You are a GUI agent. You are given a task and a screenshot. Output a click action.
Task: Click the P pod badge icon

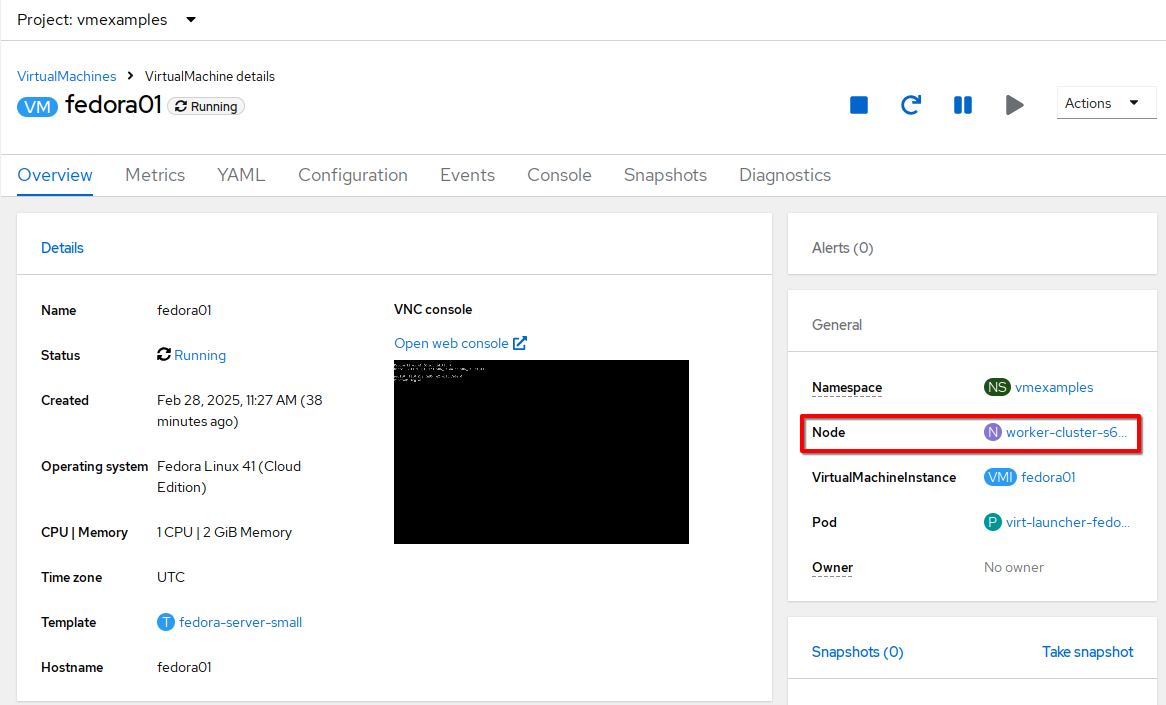pos(993,522)
